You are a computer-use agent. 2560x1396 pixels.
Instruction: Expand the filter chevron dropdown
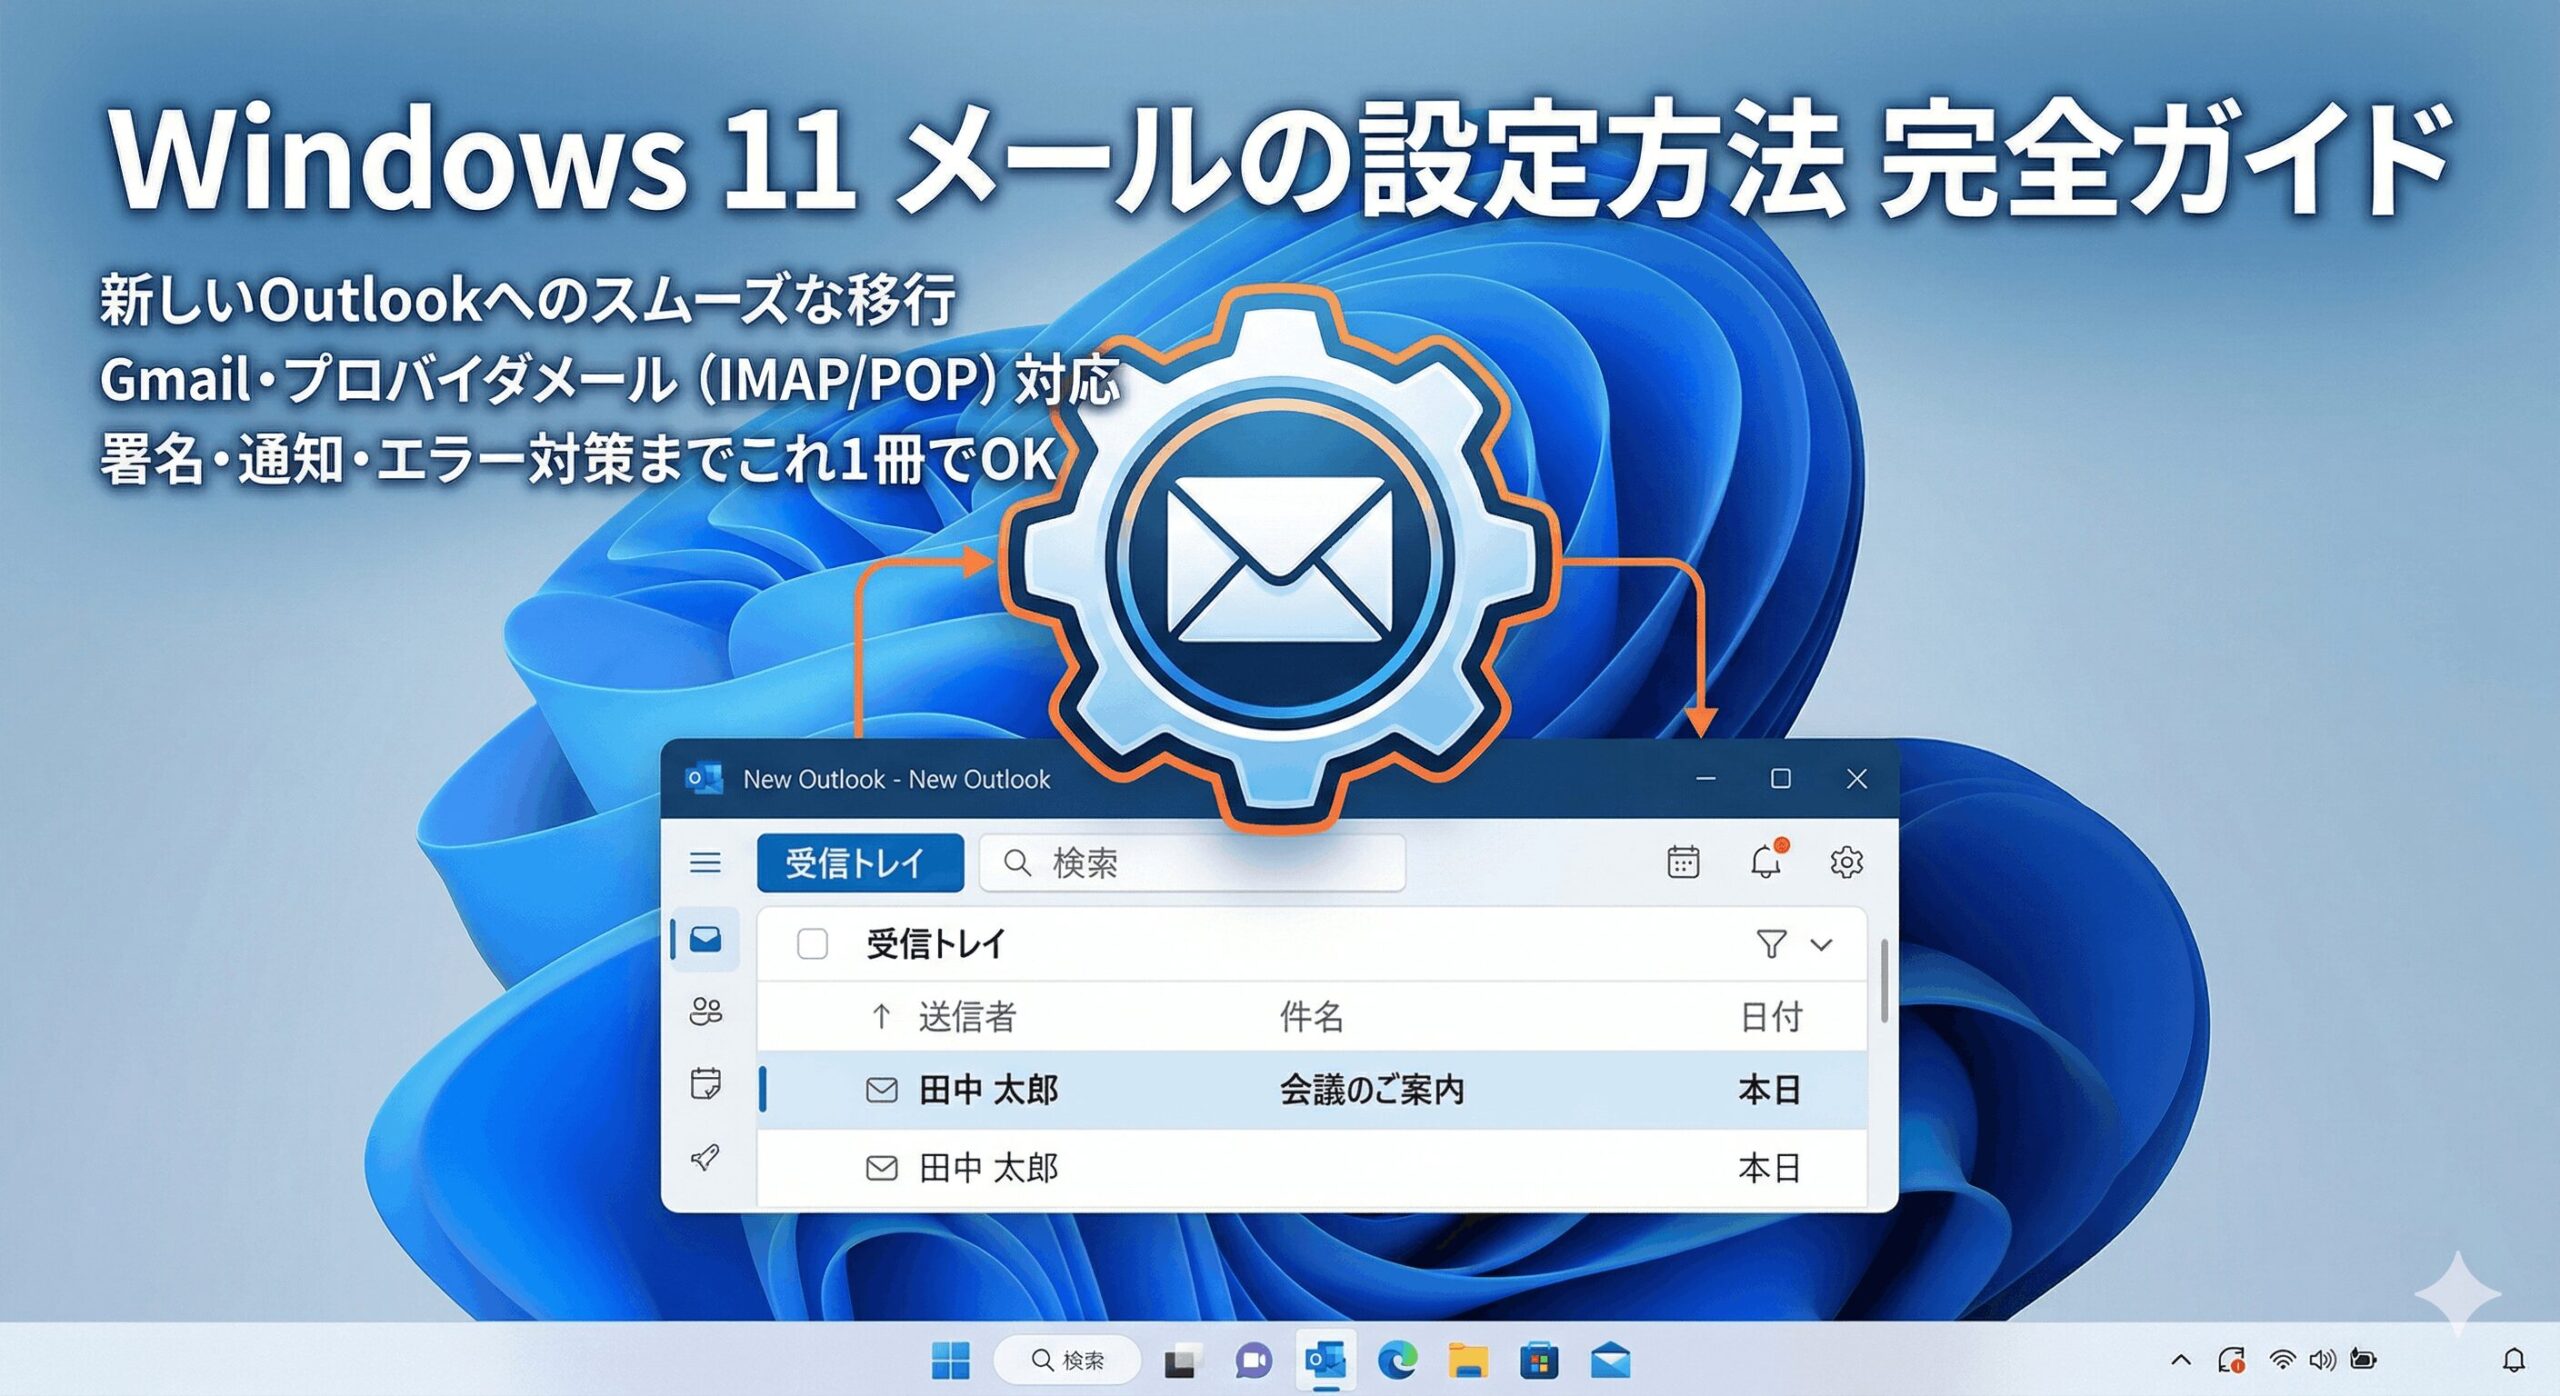tap(1822, 944)
